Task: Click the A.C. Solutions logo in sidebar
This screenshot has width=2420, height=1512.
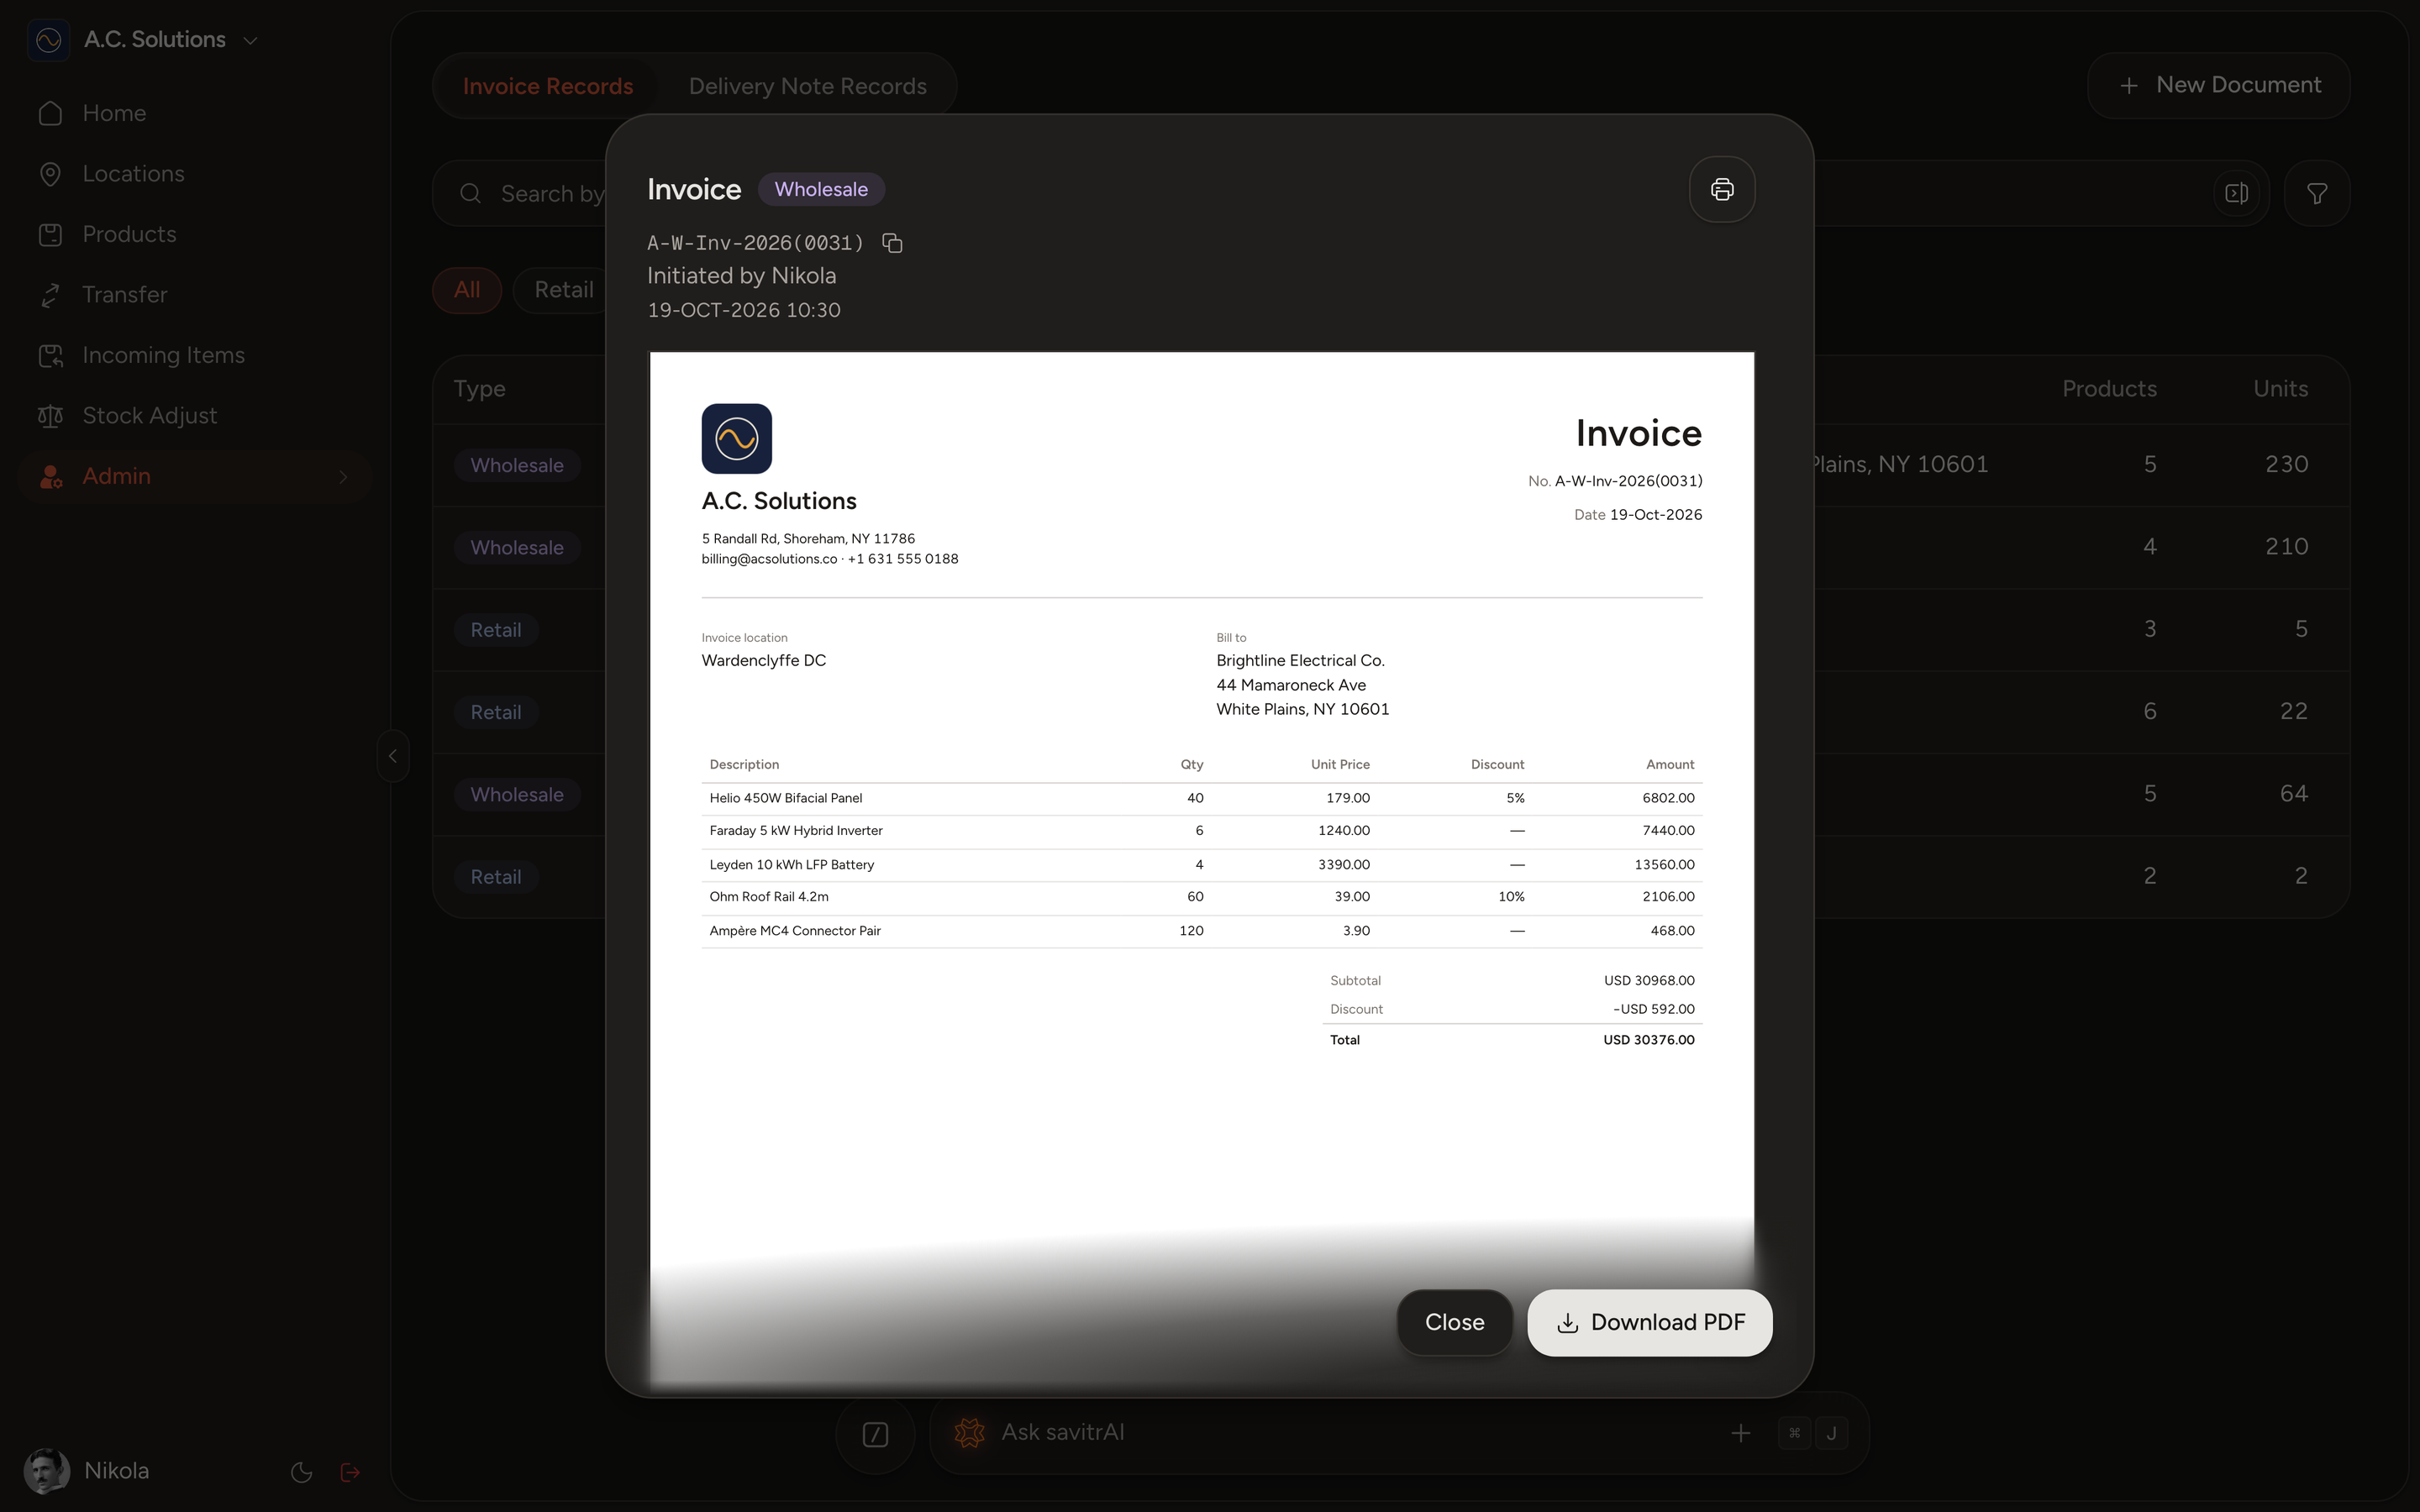Action: [x=49, y=40]
